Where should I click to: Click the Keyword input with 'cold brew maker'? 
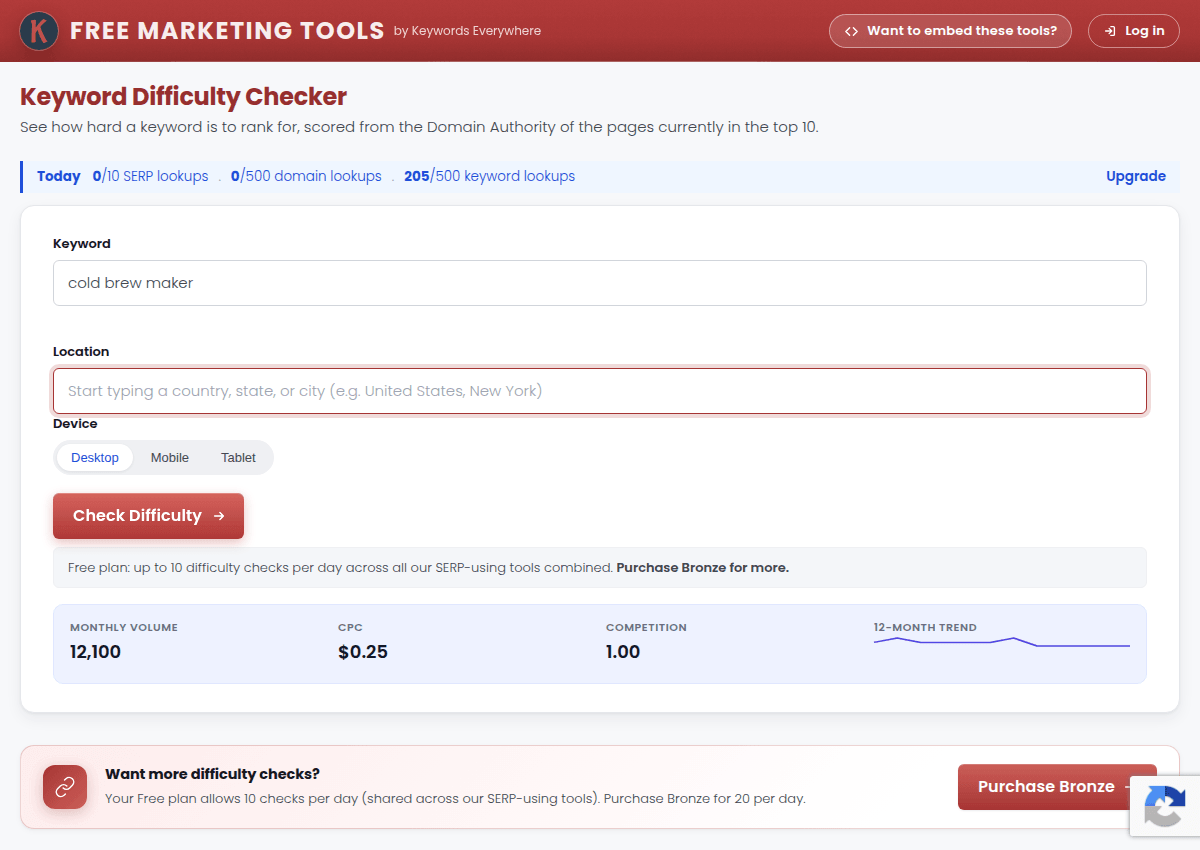point(600,283)
